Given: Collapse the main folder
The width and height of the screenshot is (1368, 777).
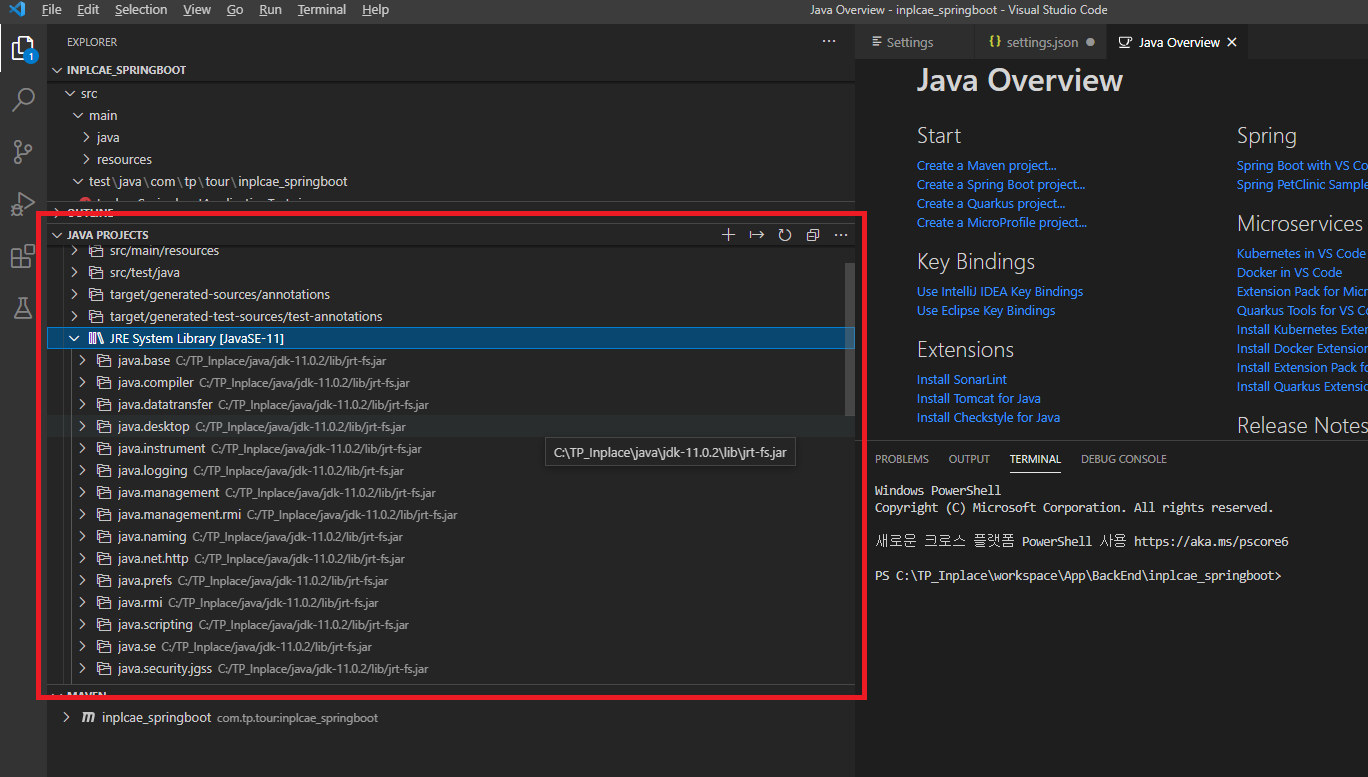Looking at the screenshot, I should (x=78, y=116).
